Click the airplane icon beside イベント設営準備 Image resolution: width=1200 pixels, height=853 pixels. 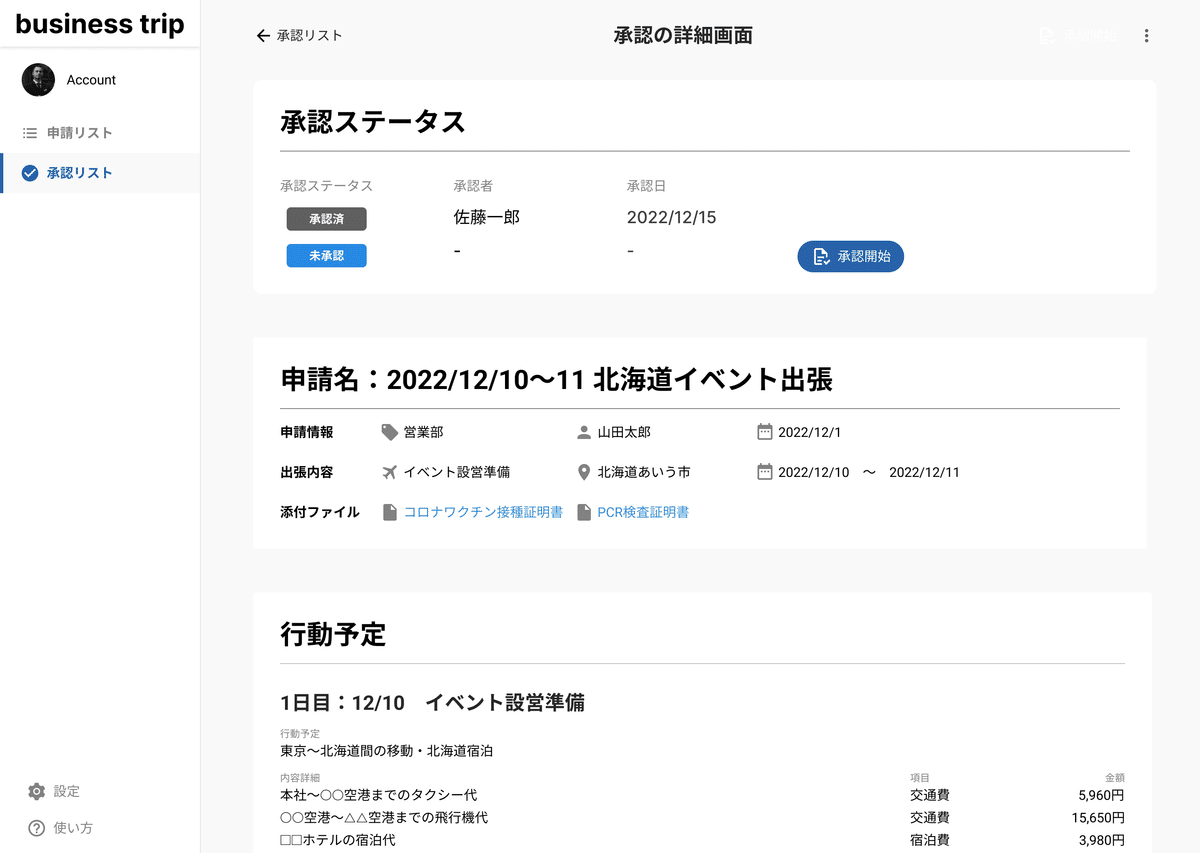tap(390, 472)
